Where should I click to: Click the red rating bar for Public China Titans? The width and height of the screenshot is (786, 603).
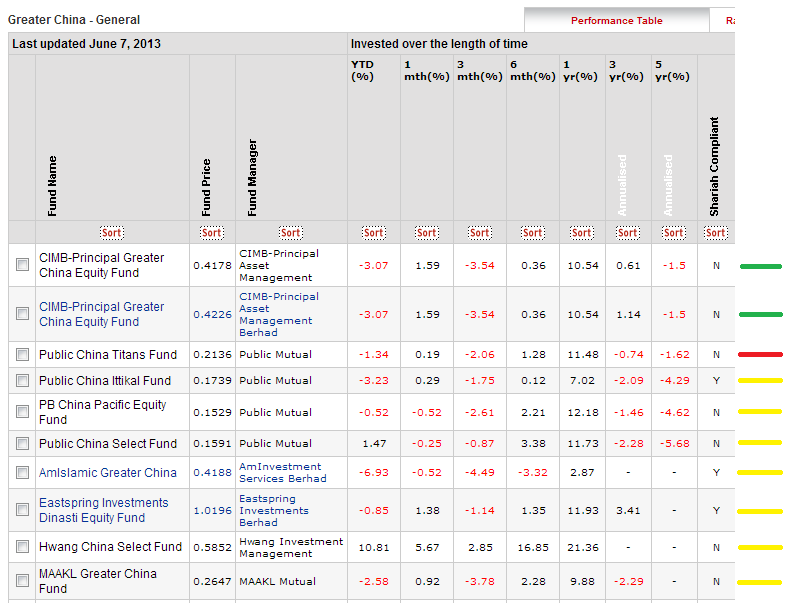click(760, 354)
